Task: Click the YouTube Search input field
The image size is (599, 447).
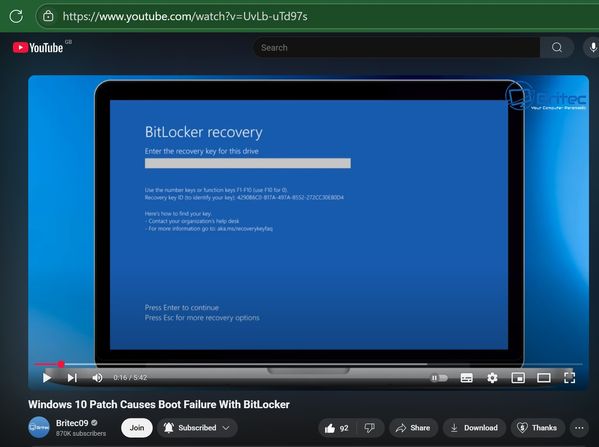Action: [x=397, y=47]
